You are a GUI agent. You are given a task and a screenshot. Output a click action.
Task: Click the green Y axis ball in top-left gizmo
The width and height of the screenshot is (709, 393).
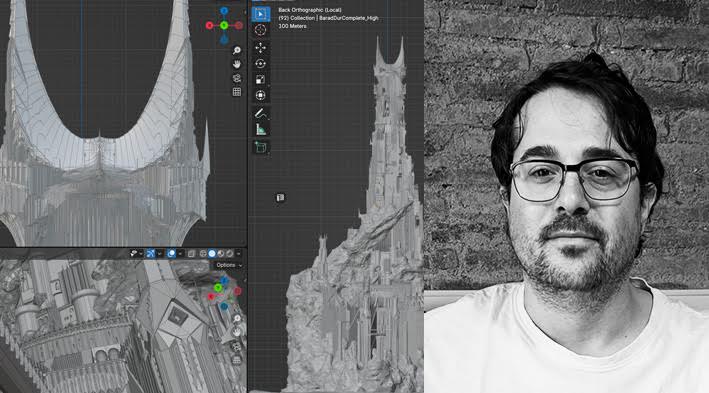[x=224, y=26]
